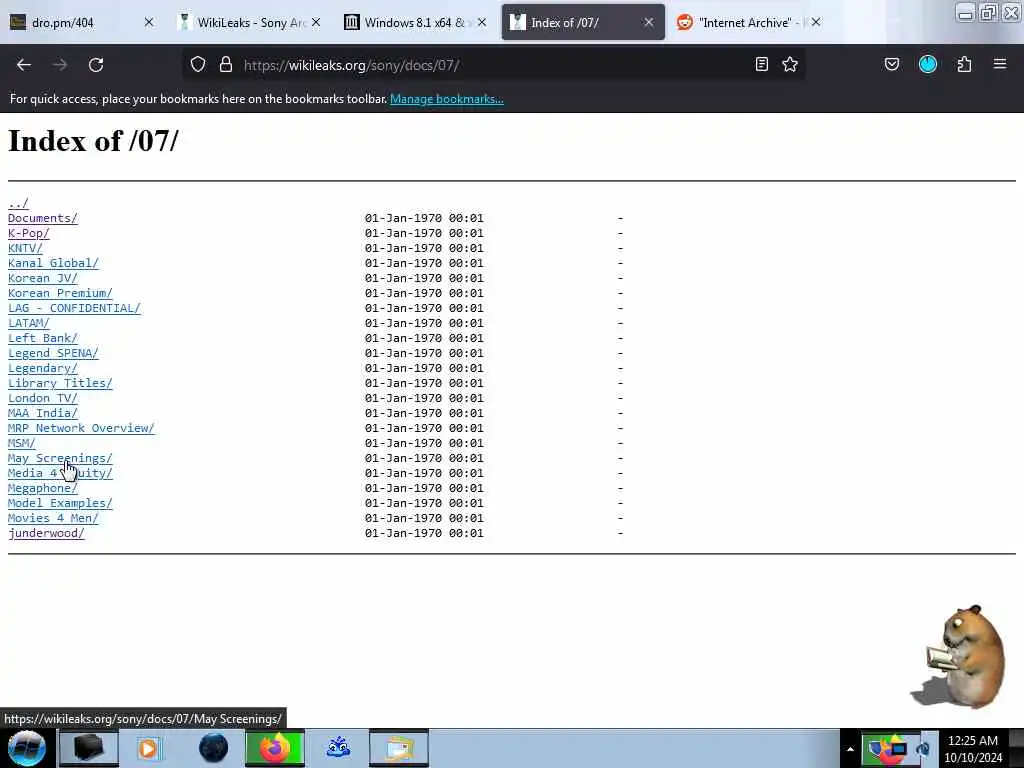The height and width of the screenshot is (768, 1024).
Task: Open the Save to Pocket icon
Action: click(x=891, y=64)
